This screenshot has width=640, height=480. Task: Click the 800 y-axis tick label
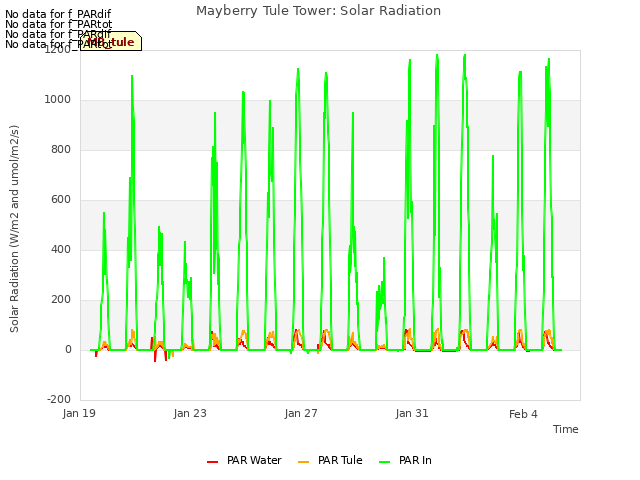click(61, 149)
